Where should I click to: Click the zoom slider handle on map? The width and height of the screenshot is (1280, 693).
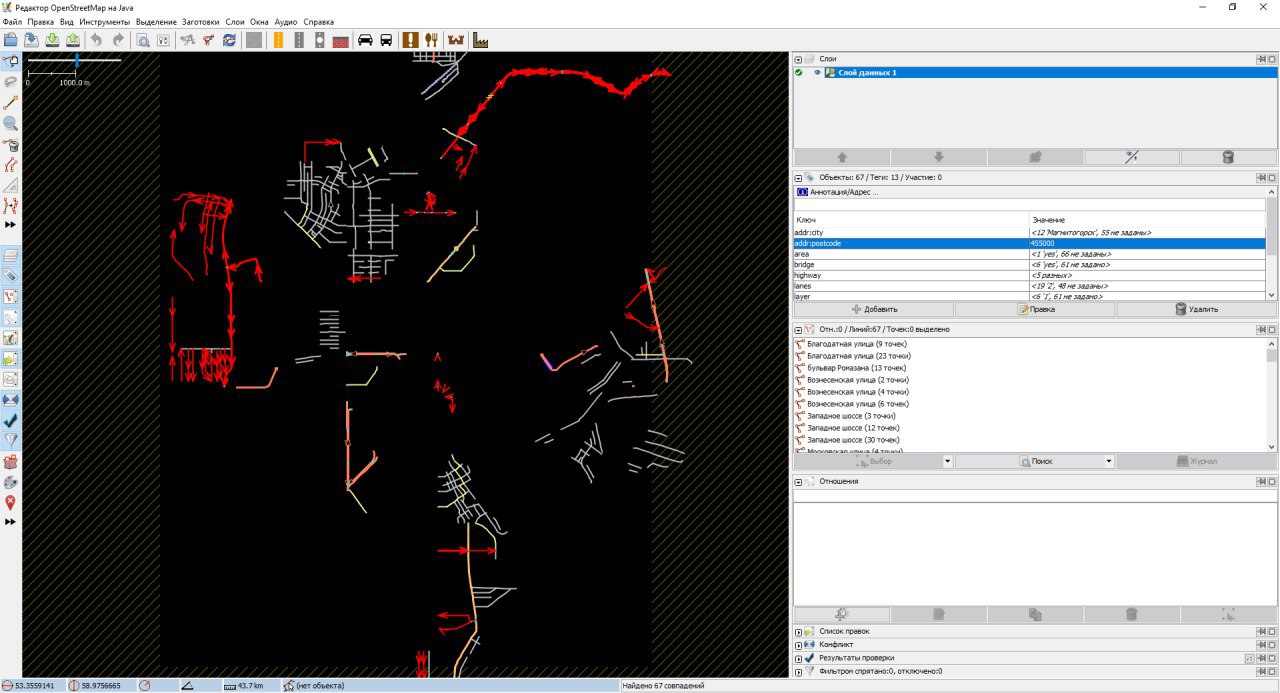click(x=77, y=61)
